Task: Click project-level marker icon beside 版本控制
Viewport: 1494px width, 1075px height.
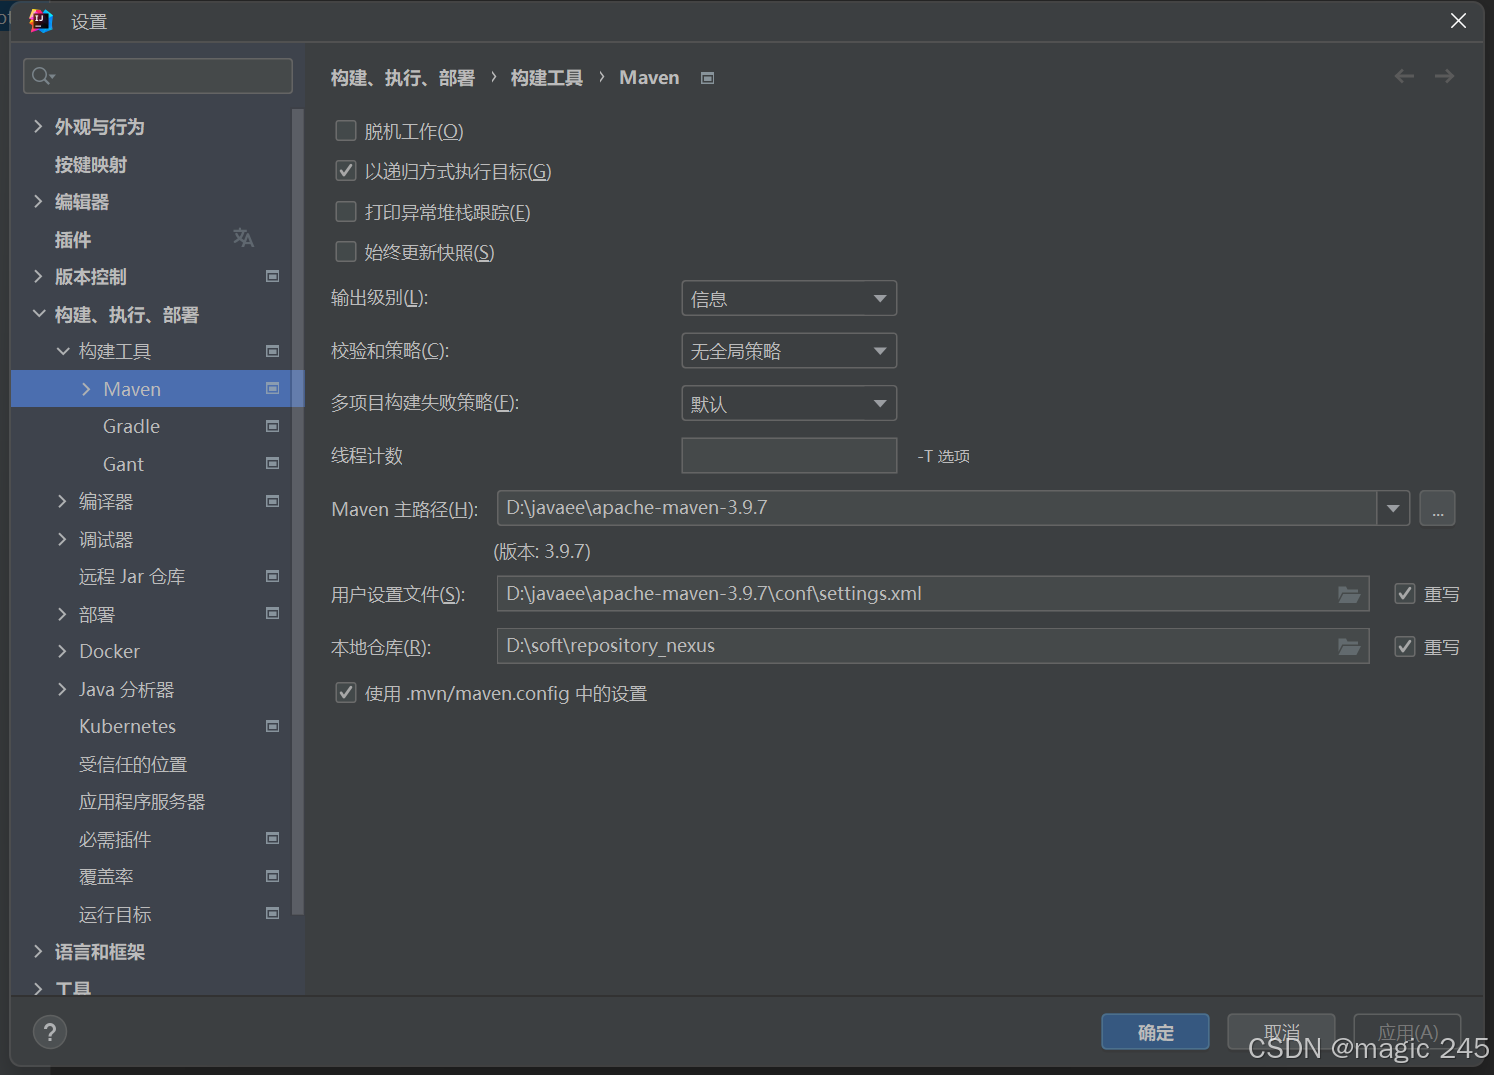Action: click(272, 276)
